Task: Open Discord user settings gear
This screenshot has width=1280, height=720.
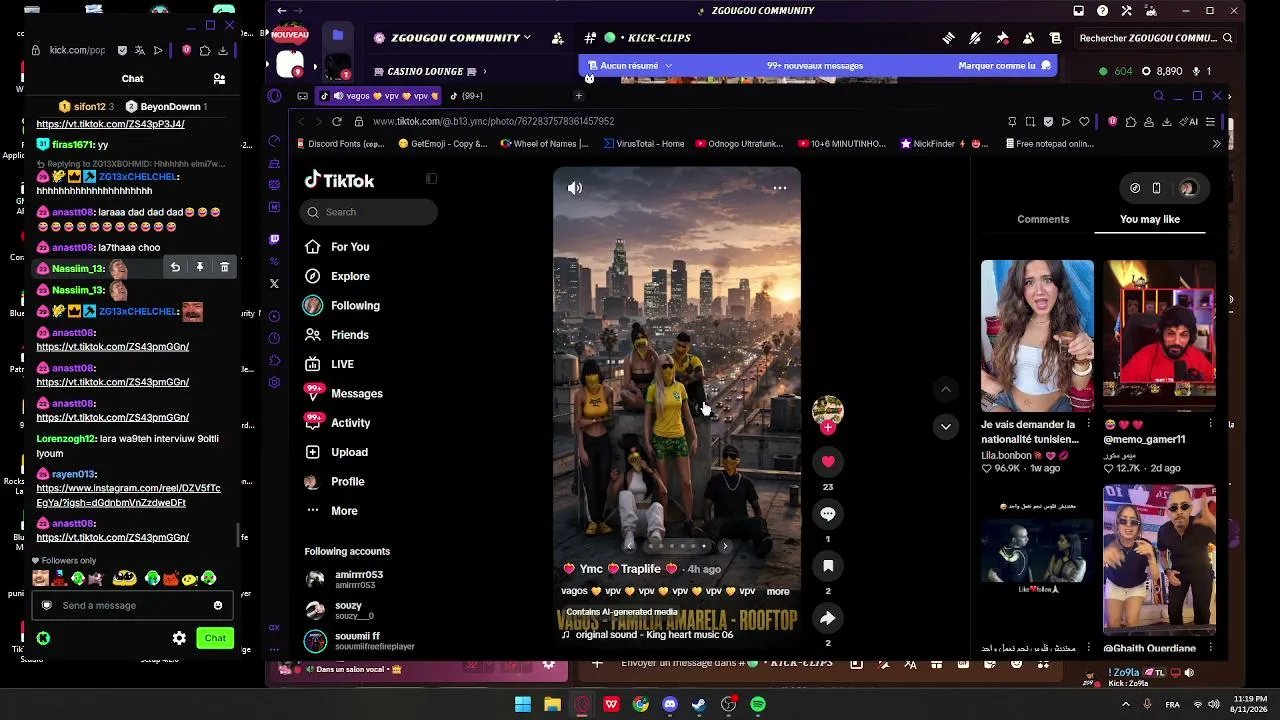Action: [x=548, y=665]
